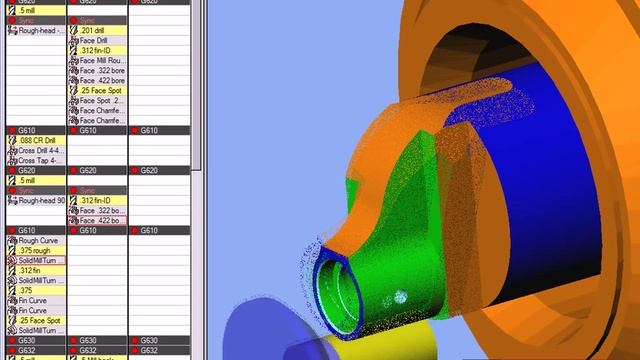Select Face Chamfe... row directly under Face Spot .2...
Screen dimensions: 640x360
click(x=97, y=111)
